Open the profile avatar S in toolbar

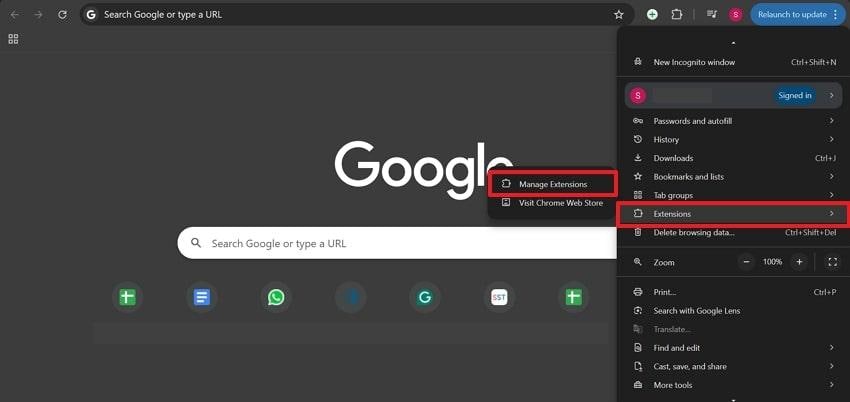(735, 15)
